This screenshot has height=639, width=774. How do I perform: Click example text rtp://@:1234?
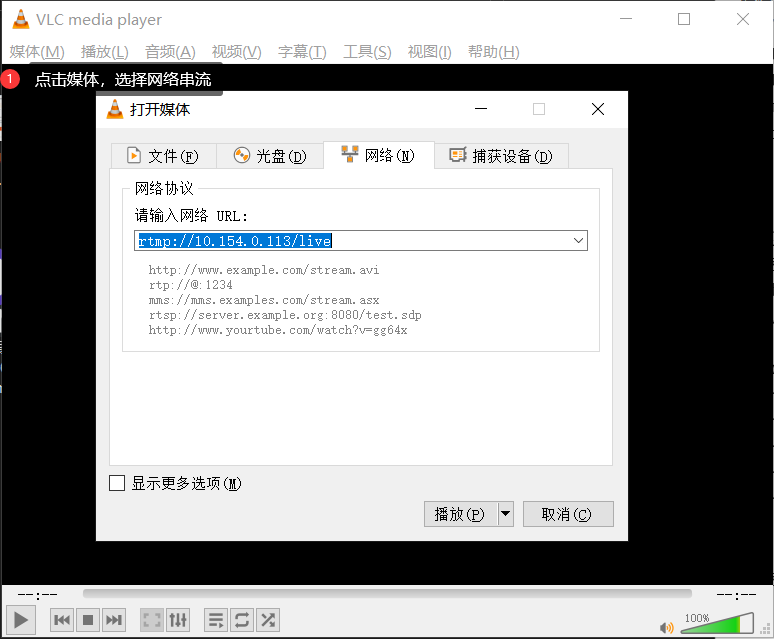tap(191, 285)
